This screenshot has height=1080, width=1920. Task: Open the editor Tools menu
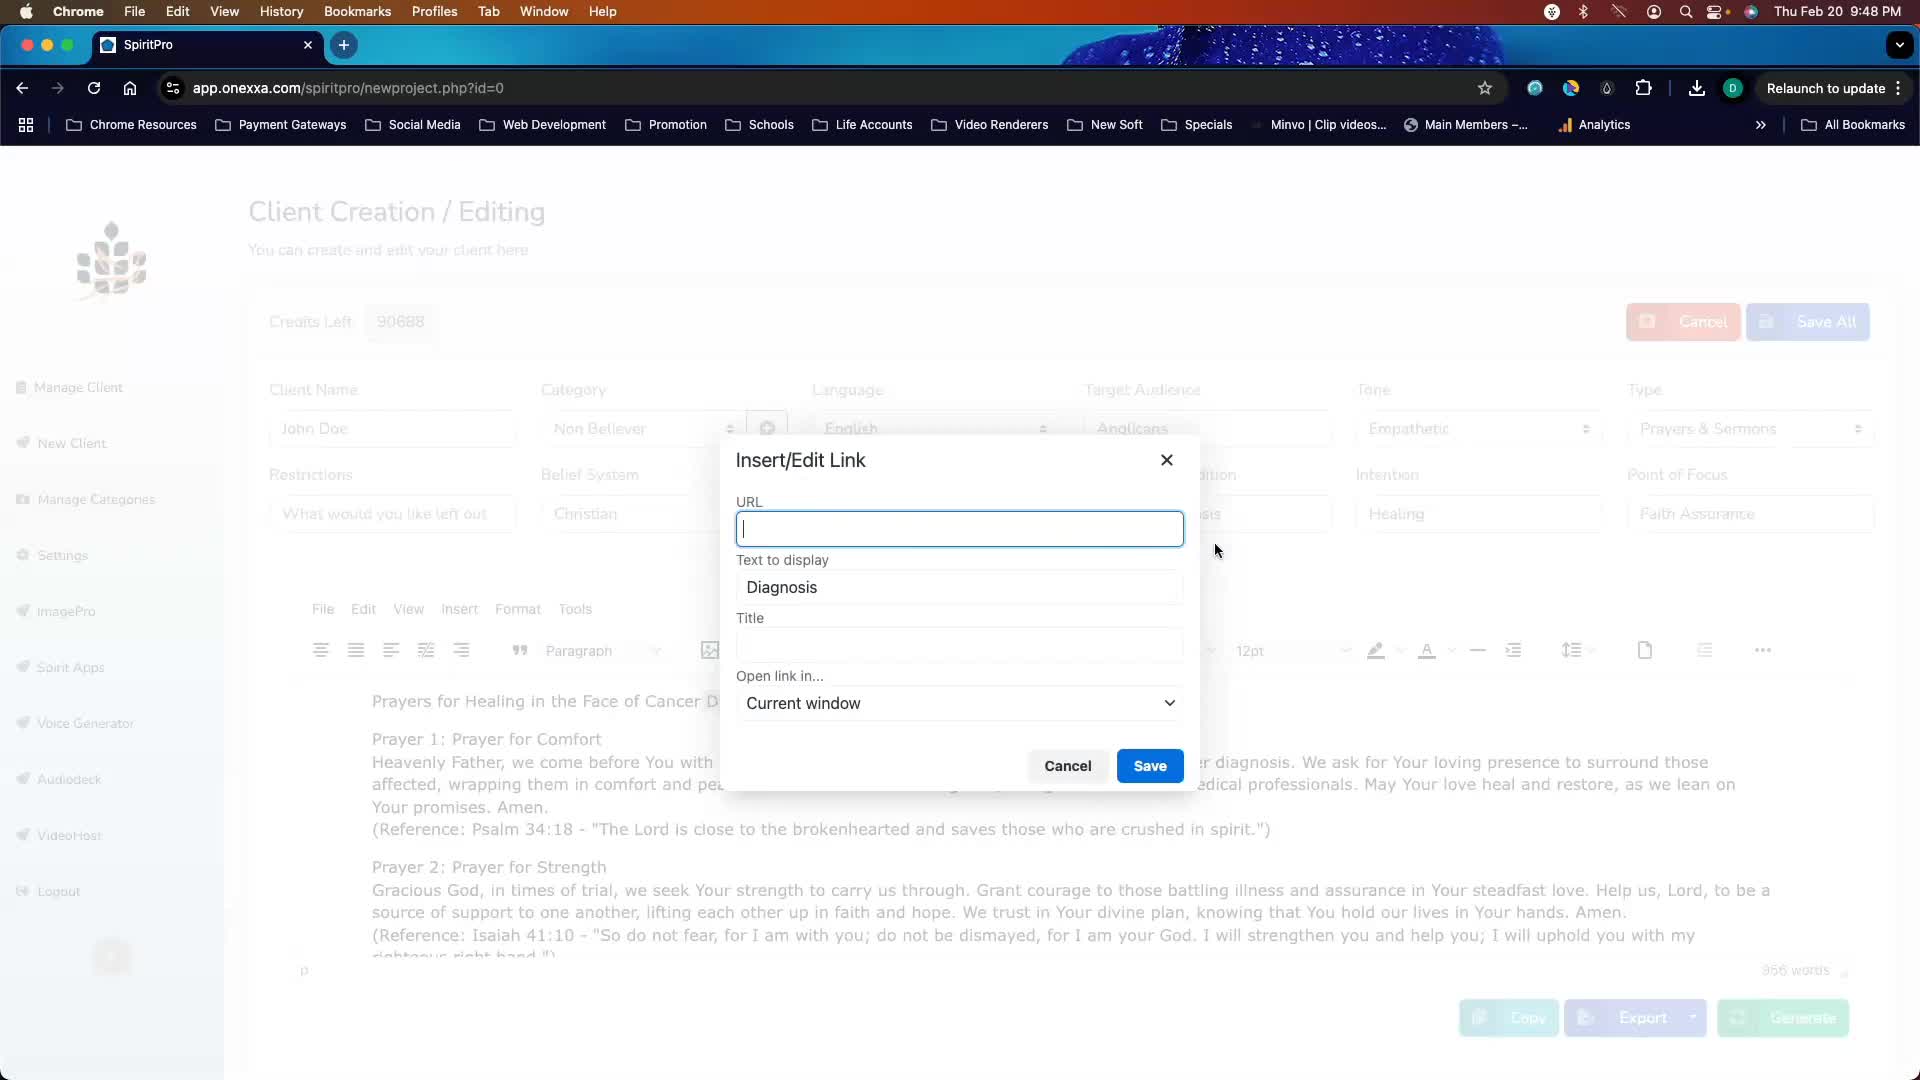click(575, 609)
